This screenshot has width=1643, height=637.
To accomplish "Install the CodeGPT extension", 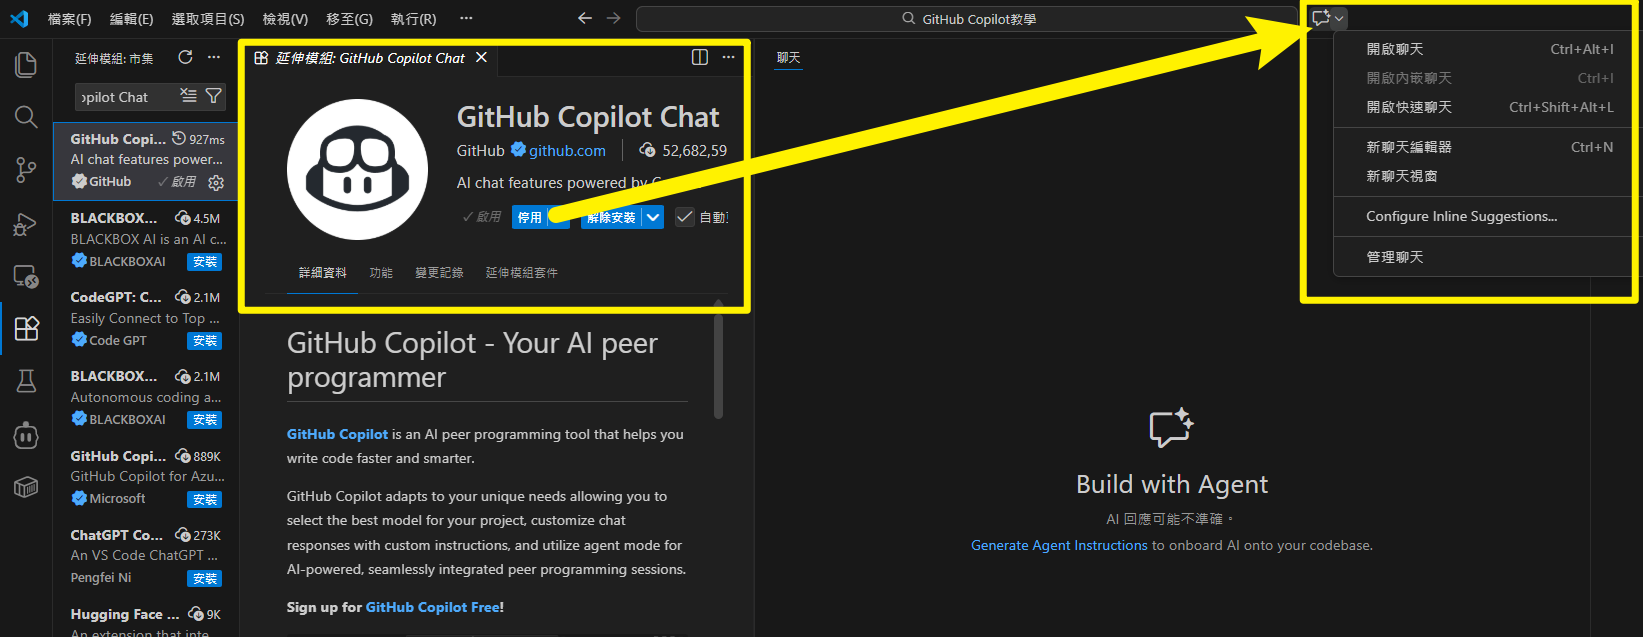I will (x=205, y=341).
